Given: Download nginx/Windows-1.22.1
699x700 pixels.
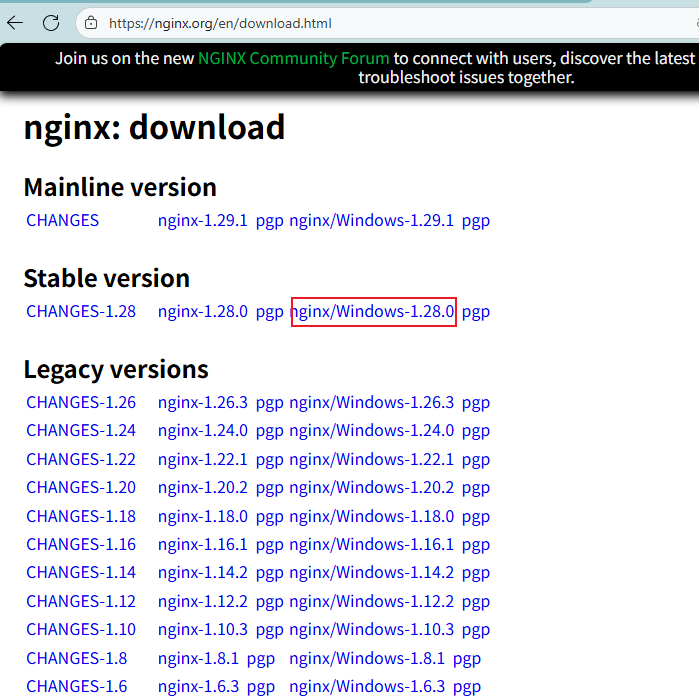Looking at the screenshot, I should pos(371,459).
